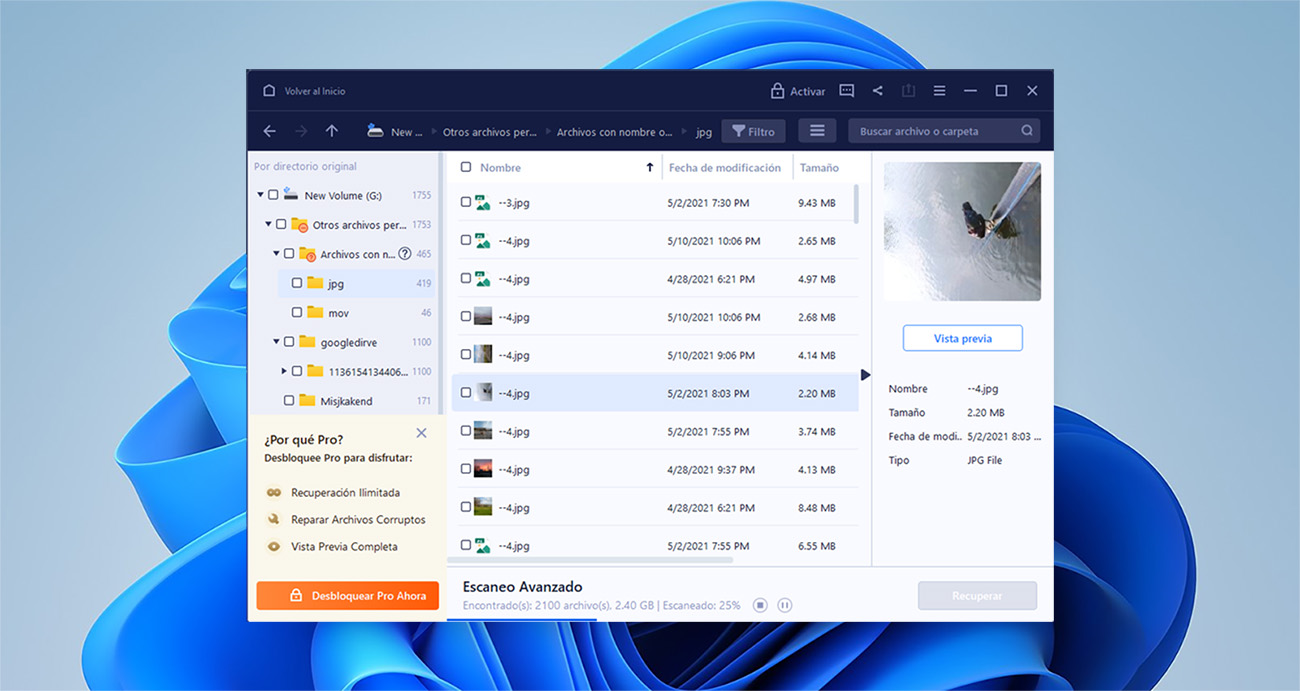
Task: Pause the Escaneo Avanzado with the pause icon
Action: (x=785, y=605)
